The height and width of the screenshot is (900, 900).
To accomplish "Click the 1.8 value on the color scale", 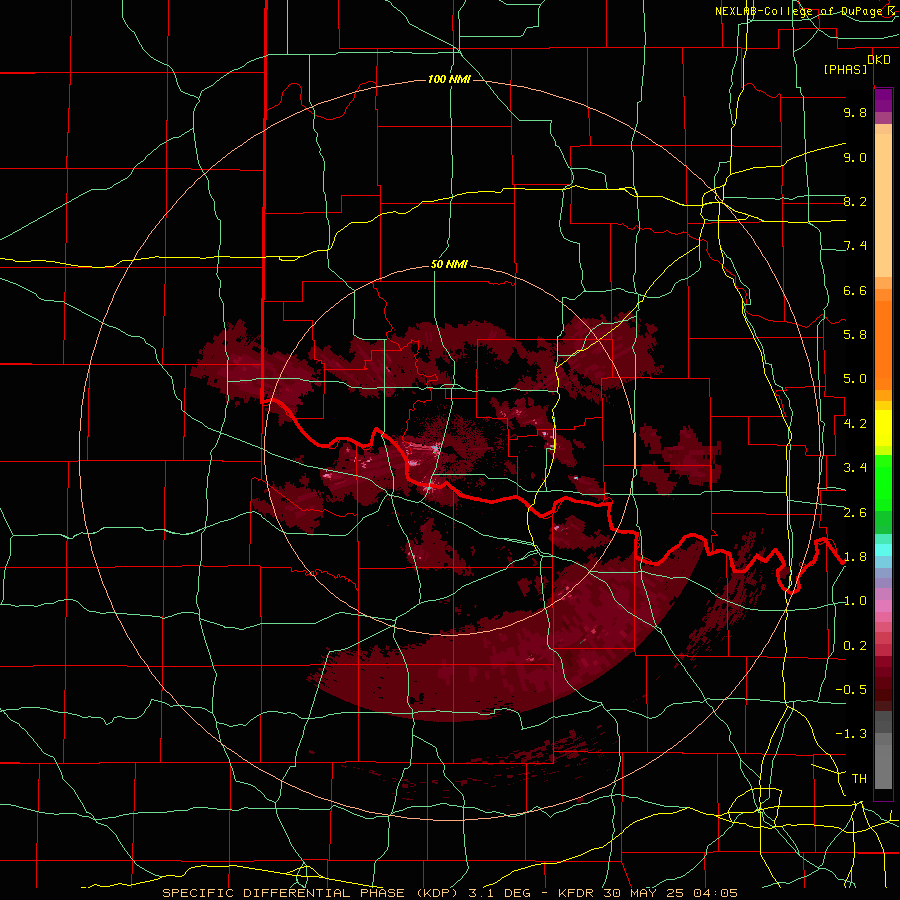I will [855, 557].
